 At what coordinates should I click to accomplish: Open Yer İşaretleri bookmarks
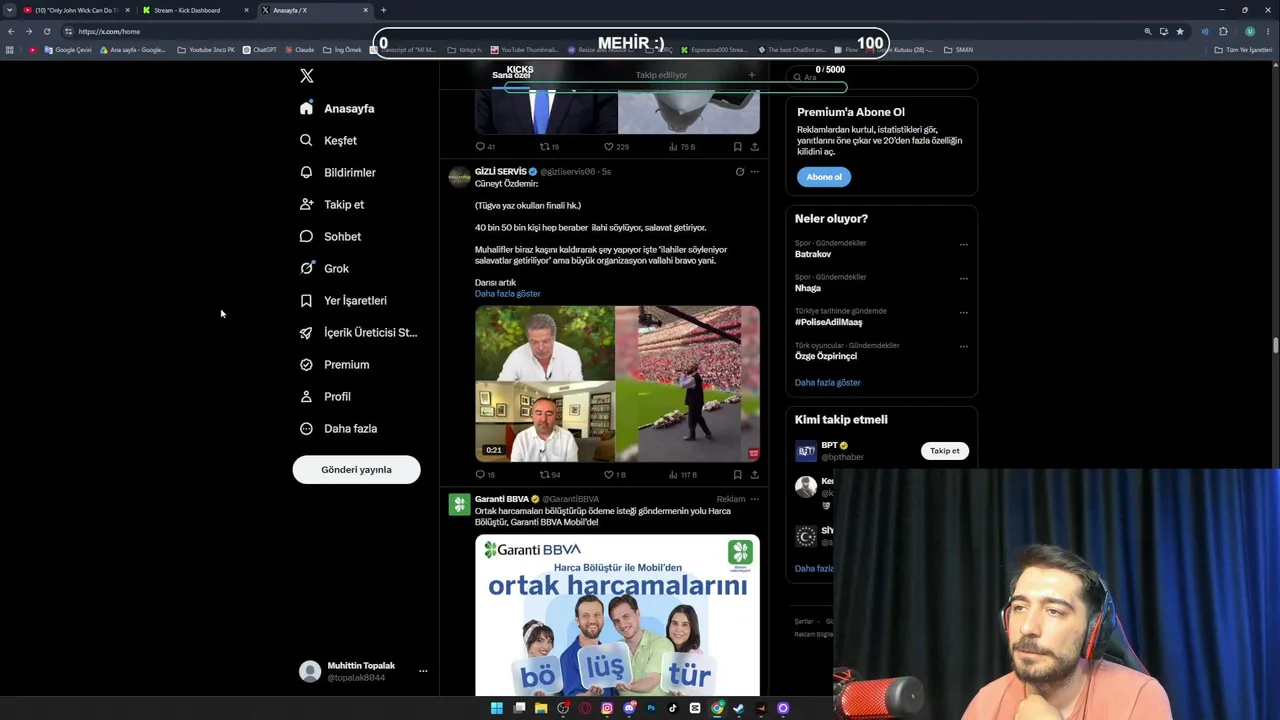pos(343,300)
